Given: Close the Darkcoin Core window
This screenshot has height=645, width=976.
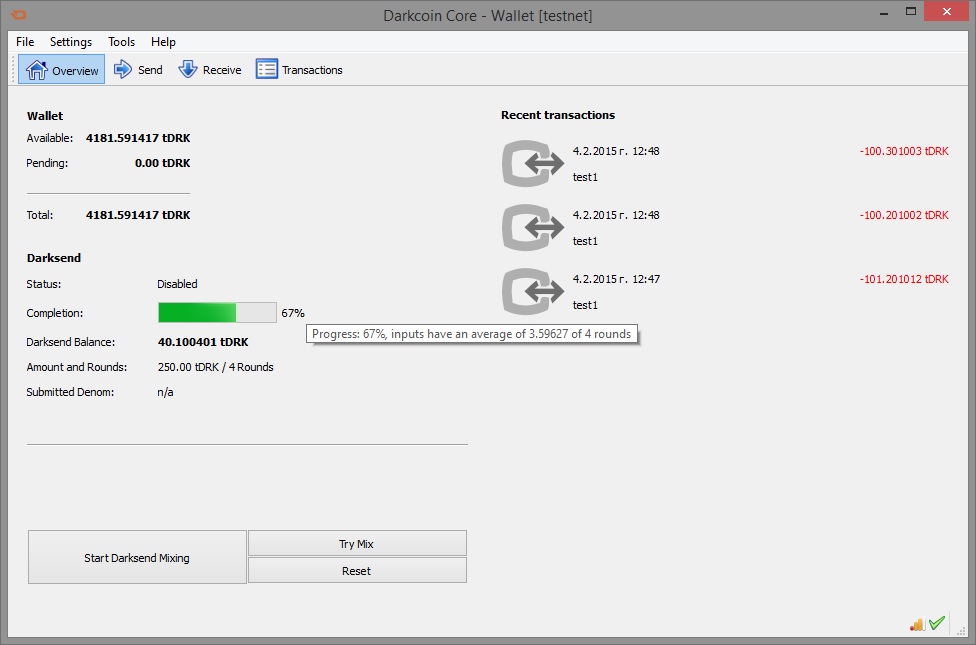Looking at the screenshot, I should pos(946,12).
